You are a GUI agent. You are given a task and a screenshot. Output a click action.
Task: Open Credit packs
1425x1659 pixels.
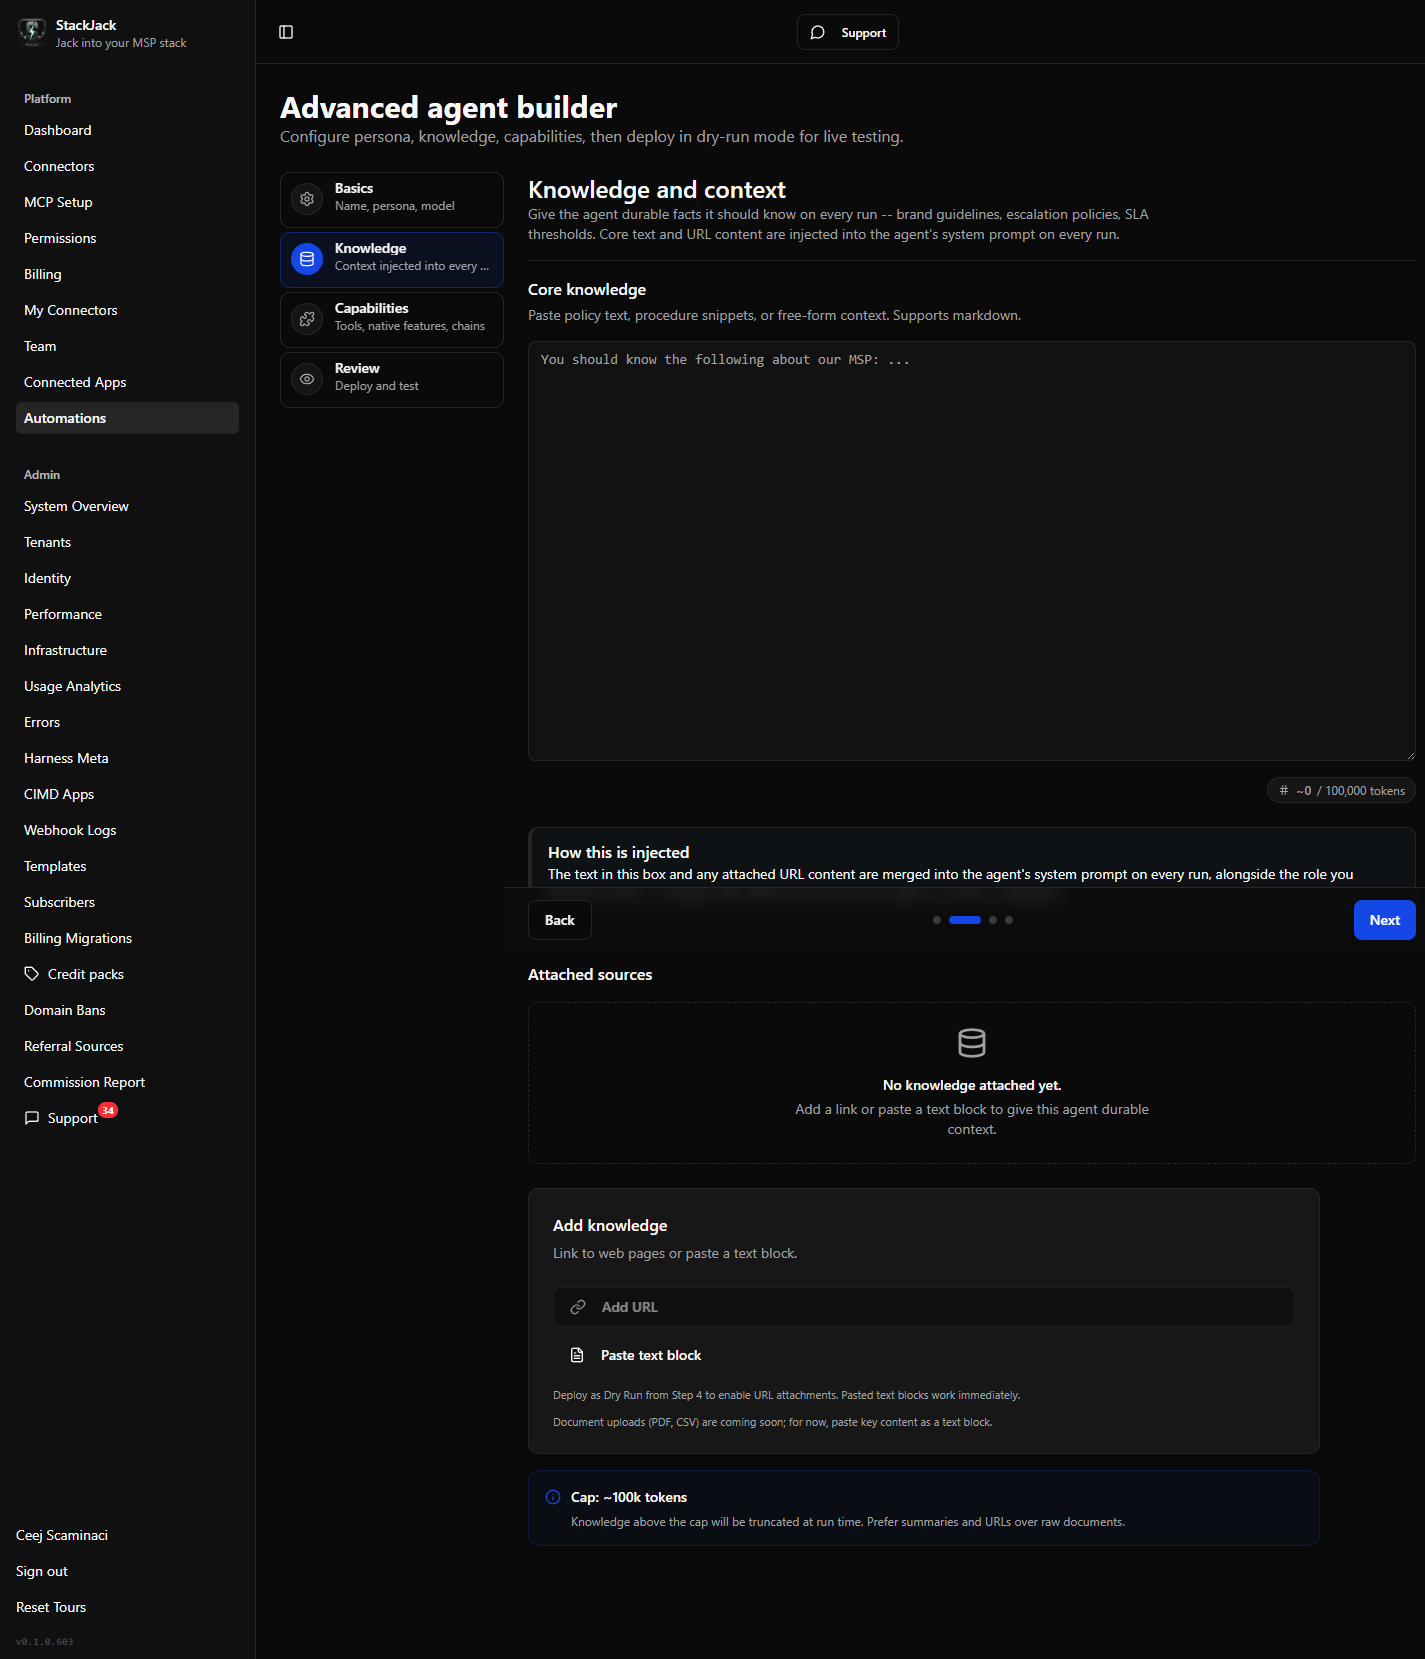(x=127, y=974)
